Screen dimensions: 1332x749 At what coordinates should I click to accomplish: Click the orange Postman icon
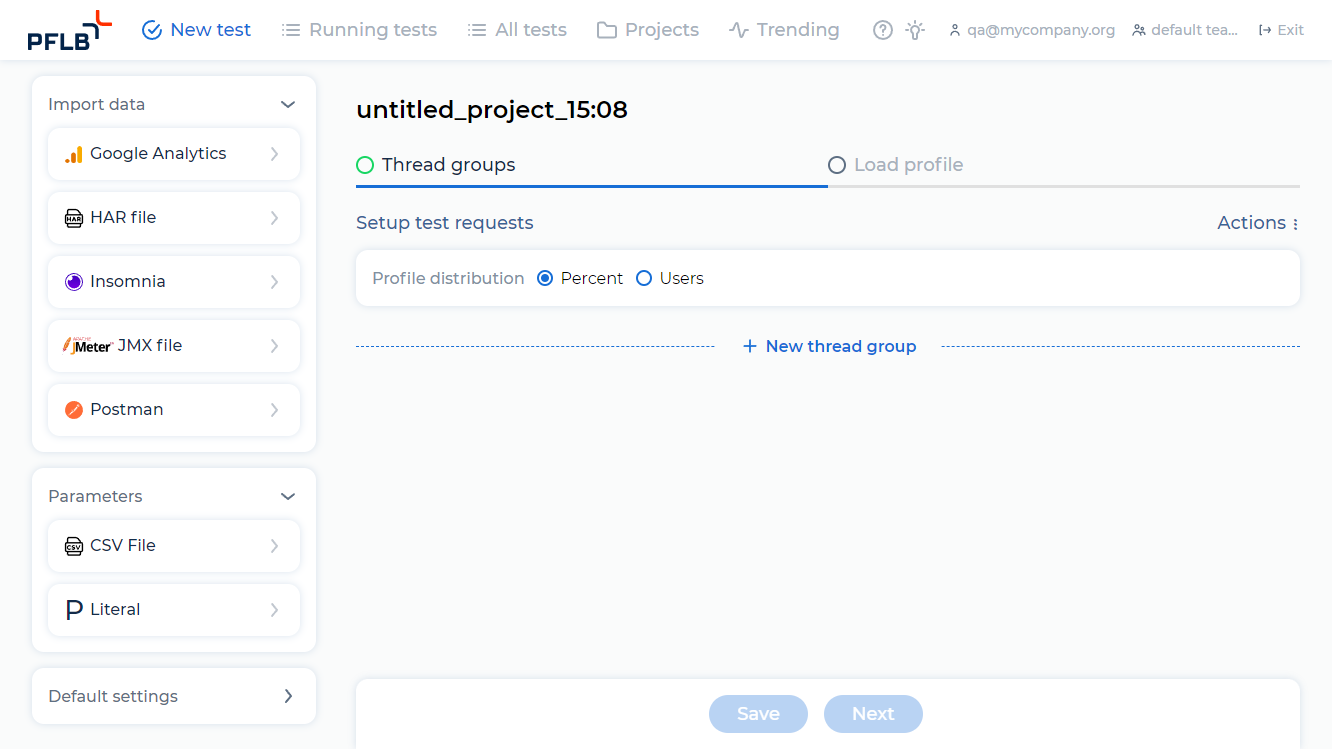point(74,410)
